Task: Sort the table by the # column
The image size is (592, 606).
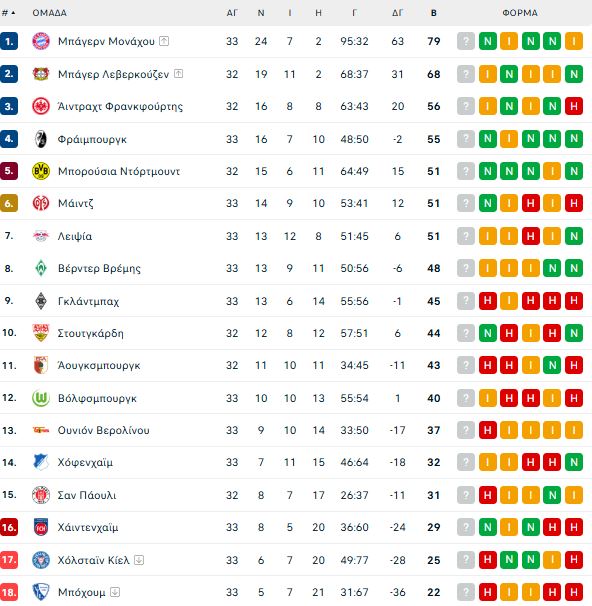Action: pos(9,13)
